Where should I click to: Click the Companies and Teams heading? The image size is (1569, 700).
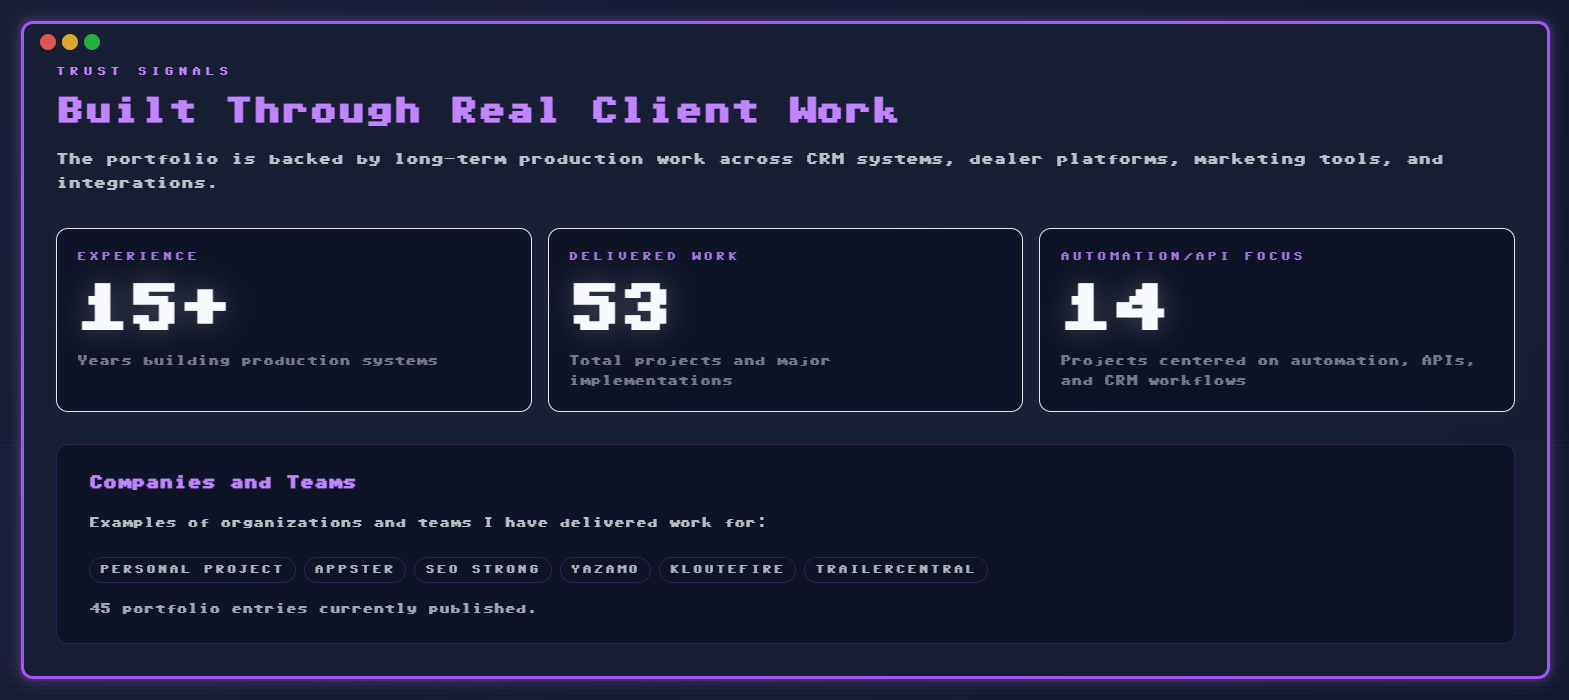[222, 482]
